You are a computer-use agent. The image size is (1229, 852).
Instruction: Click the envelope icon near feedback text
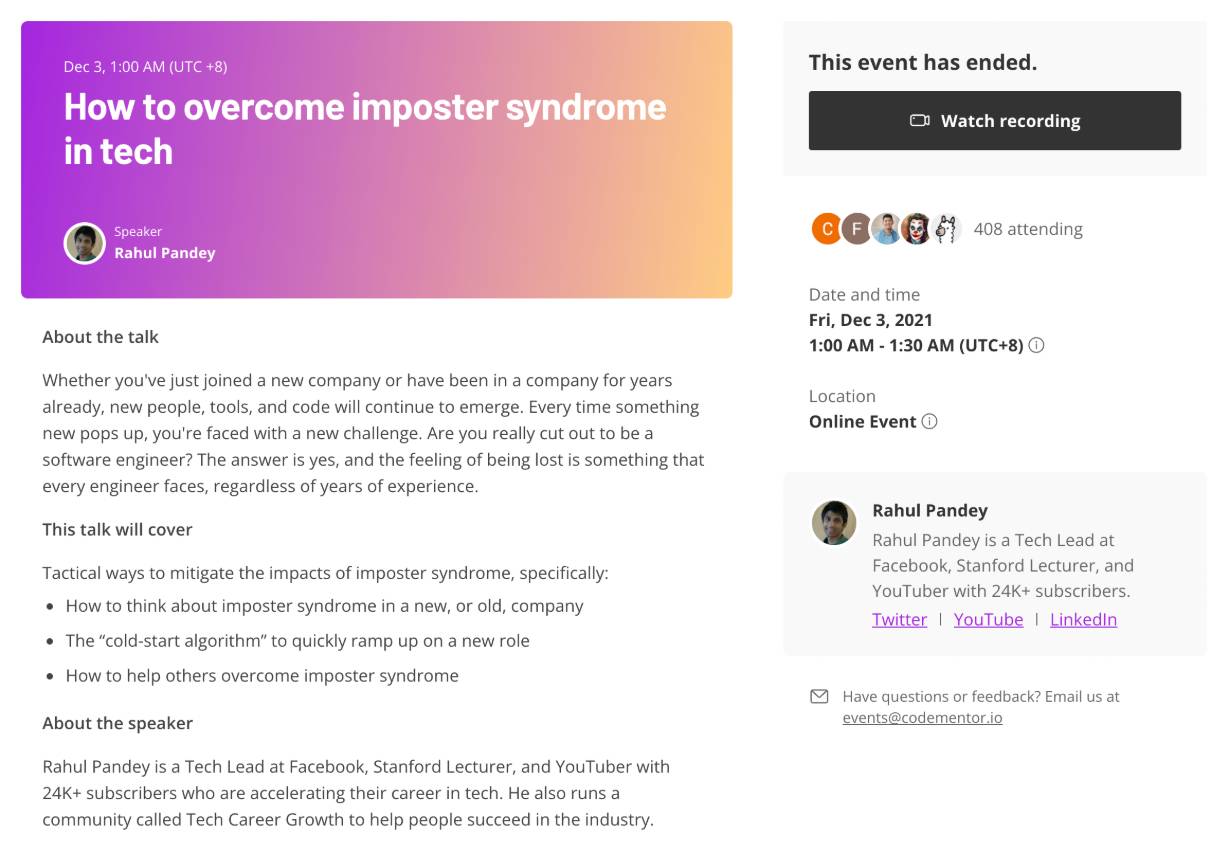[x=819, y=696]
